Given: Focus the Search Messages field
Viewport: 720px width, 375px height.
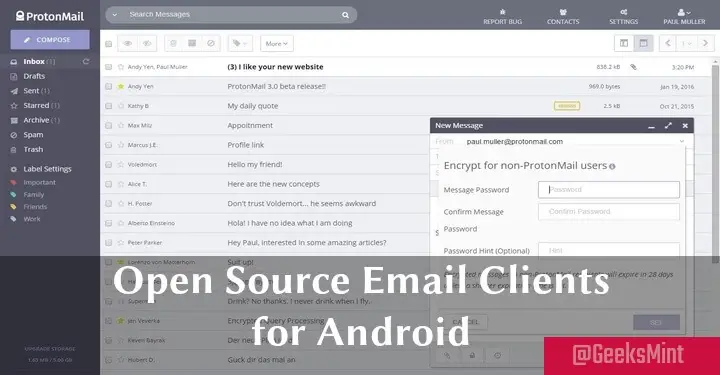Looking at the screenshot, I should pyautogui.click(x=230, y=15).
